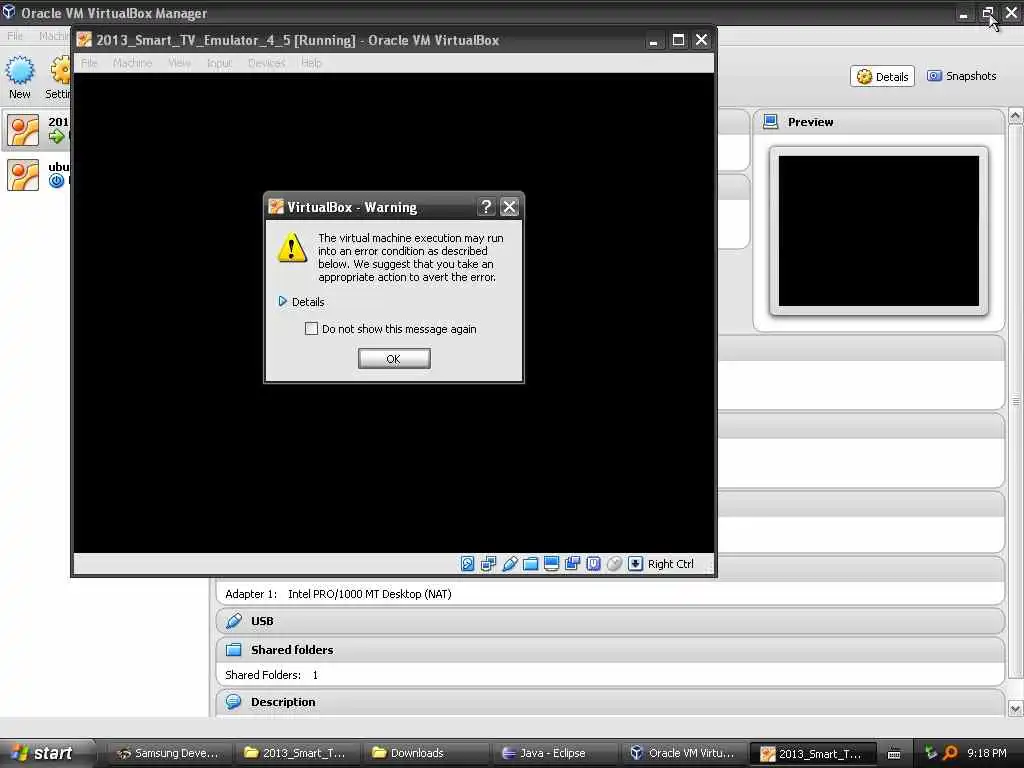Screen dimensions: 1024x768
Task: Open Input menu in the VM window
Action: tap(219, 63)
